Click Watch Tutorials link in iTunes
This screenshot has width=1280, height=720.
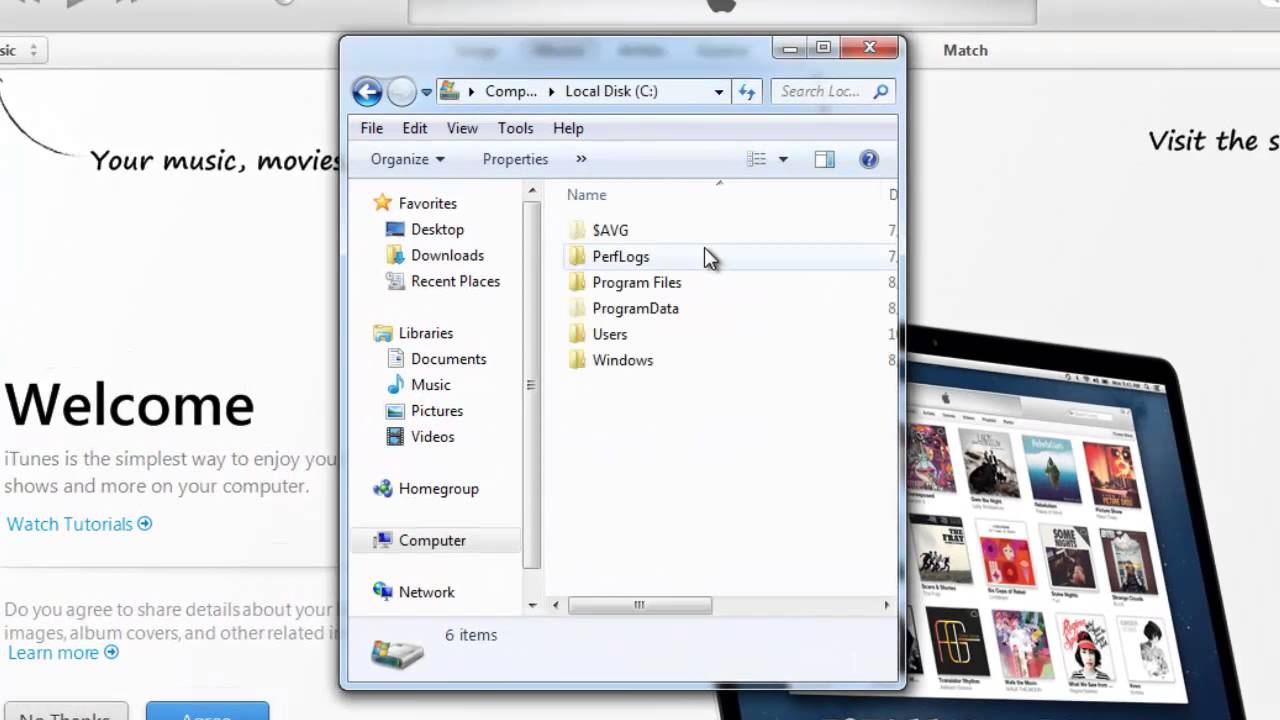(79, 524)
